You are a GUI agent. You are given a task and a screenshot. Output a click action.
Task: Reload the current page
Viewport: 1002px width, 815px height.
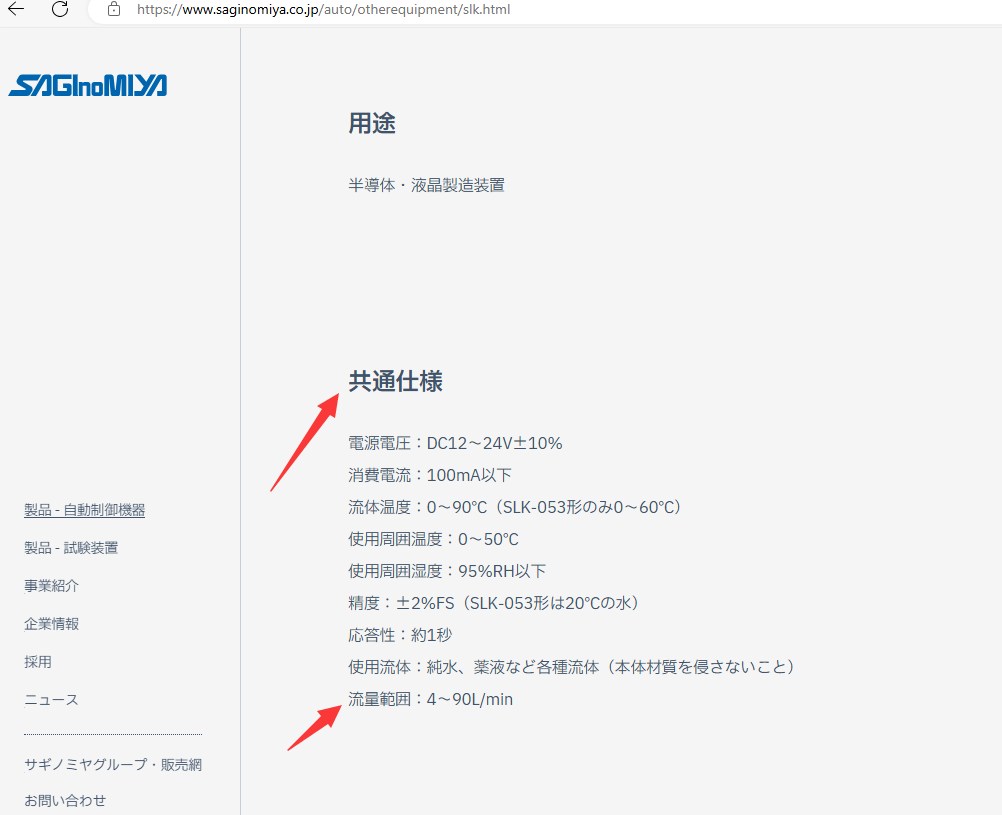60,11
